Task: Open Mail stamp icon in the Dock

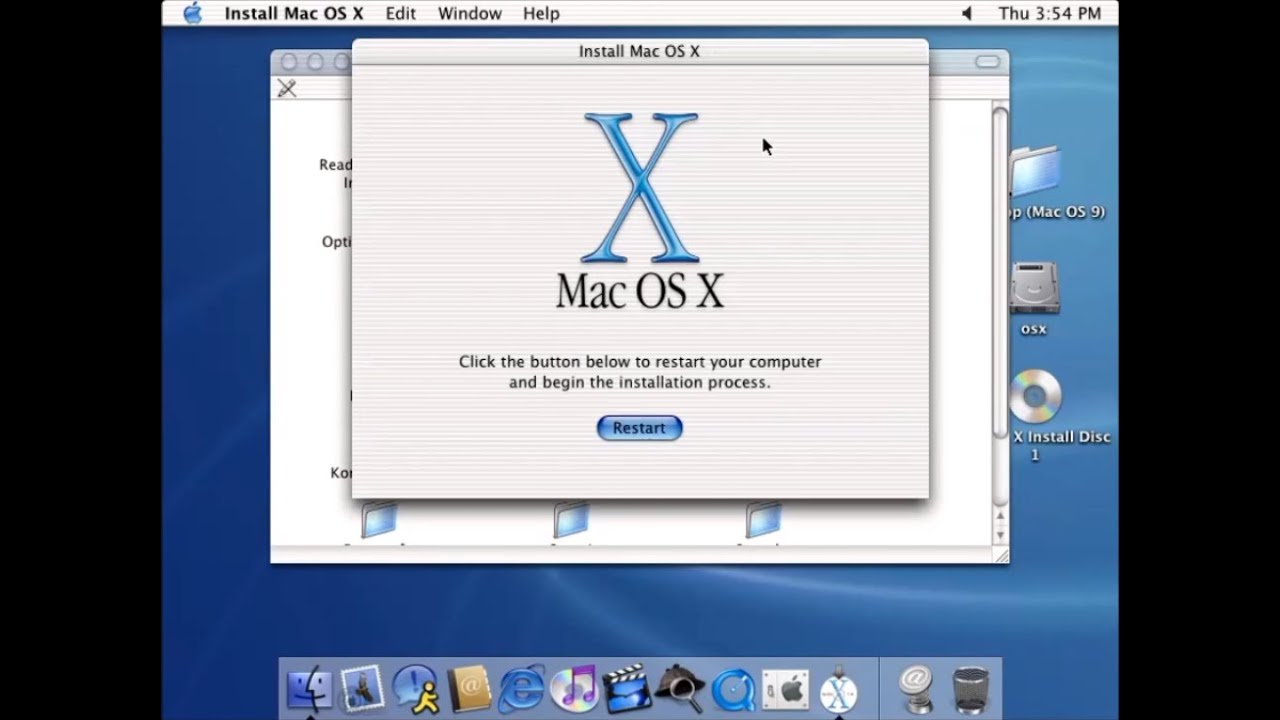Action: pyautogui.click(x=361, y=688)
